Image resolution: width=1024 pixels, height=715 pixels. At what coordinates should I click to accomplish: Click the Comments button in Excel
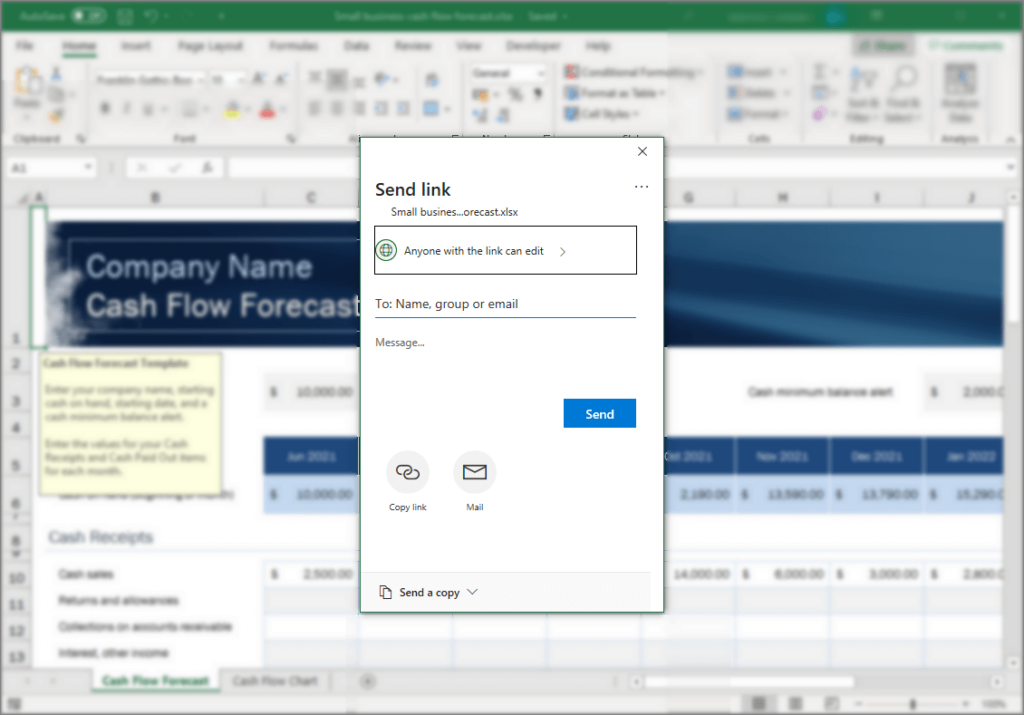pyautogui.click(x=965, y=46)
